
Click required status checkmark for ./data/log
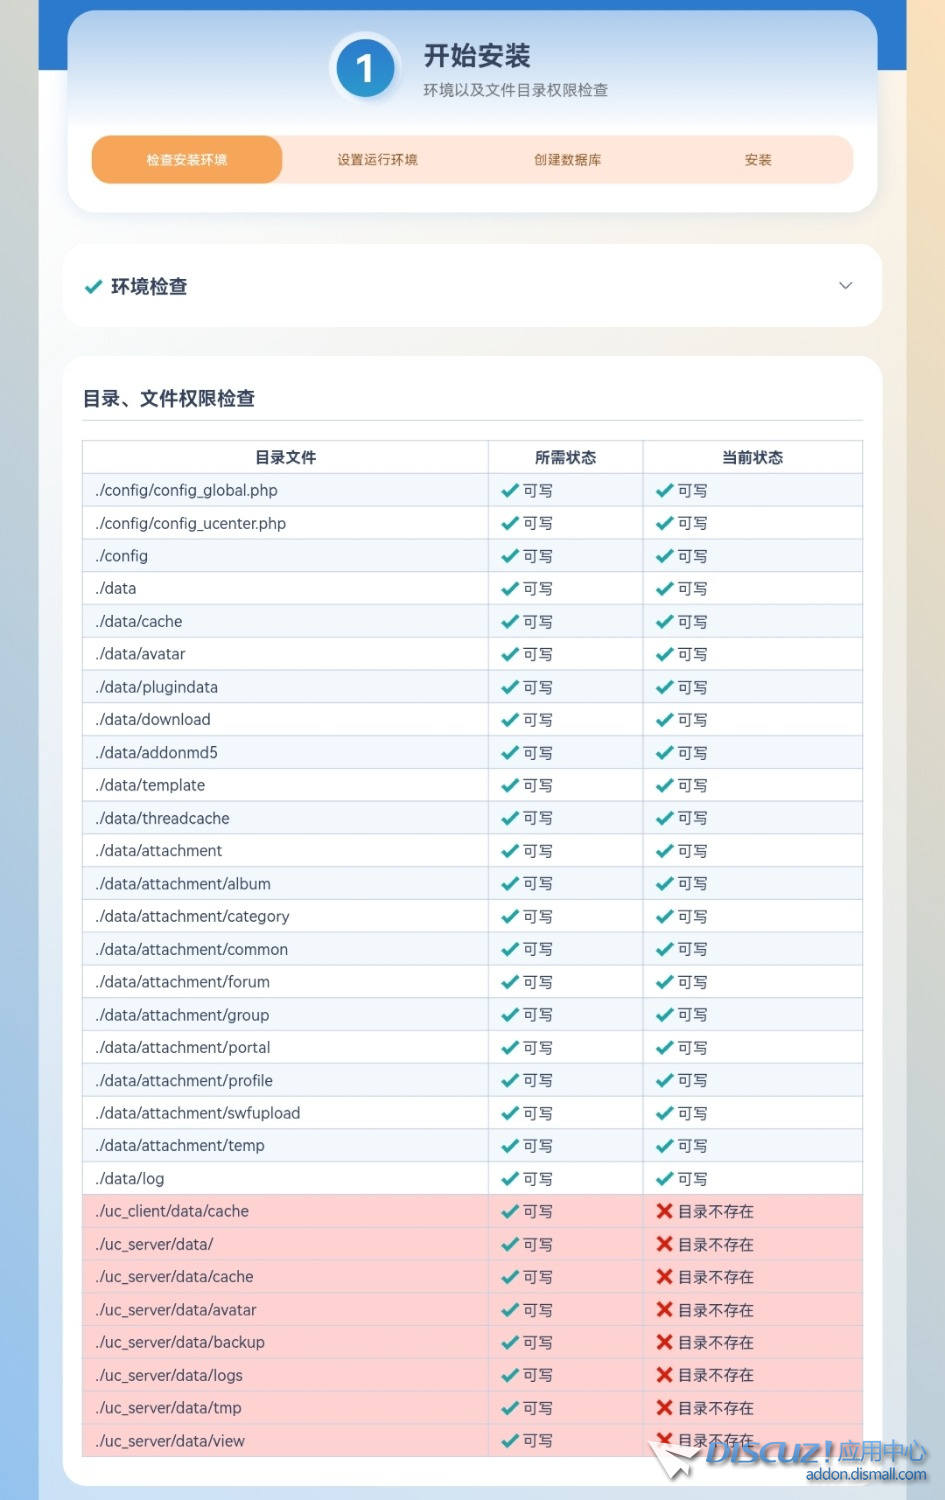(510, 1178)
